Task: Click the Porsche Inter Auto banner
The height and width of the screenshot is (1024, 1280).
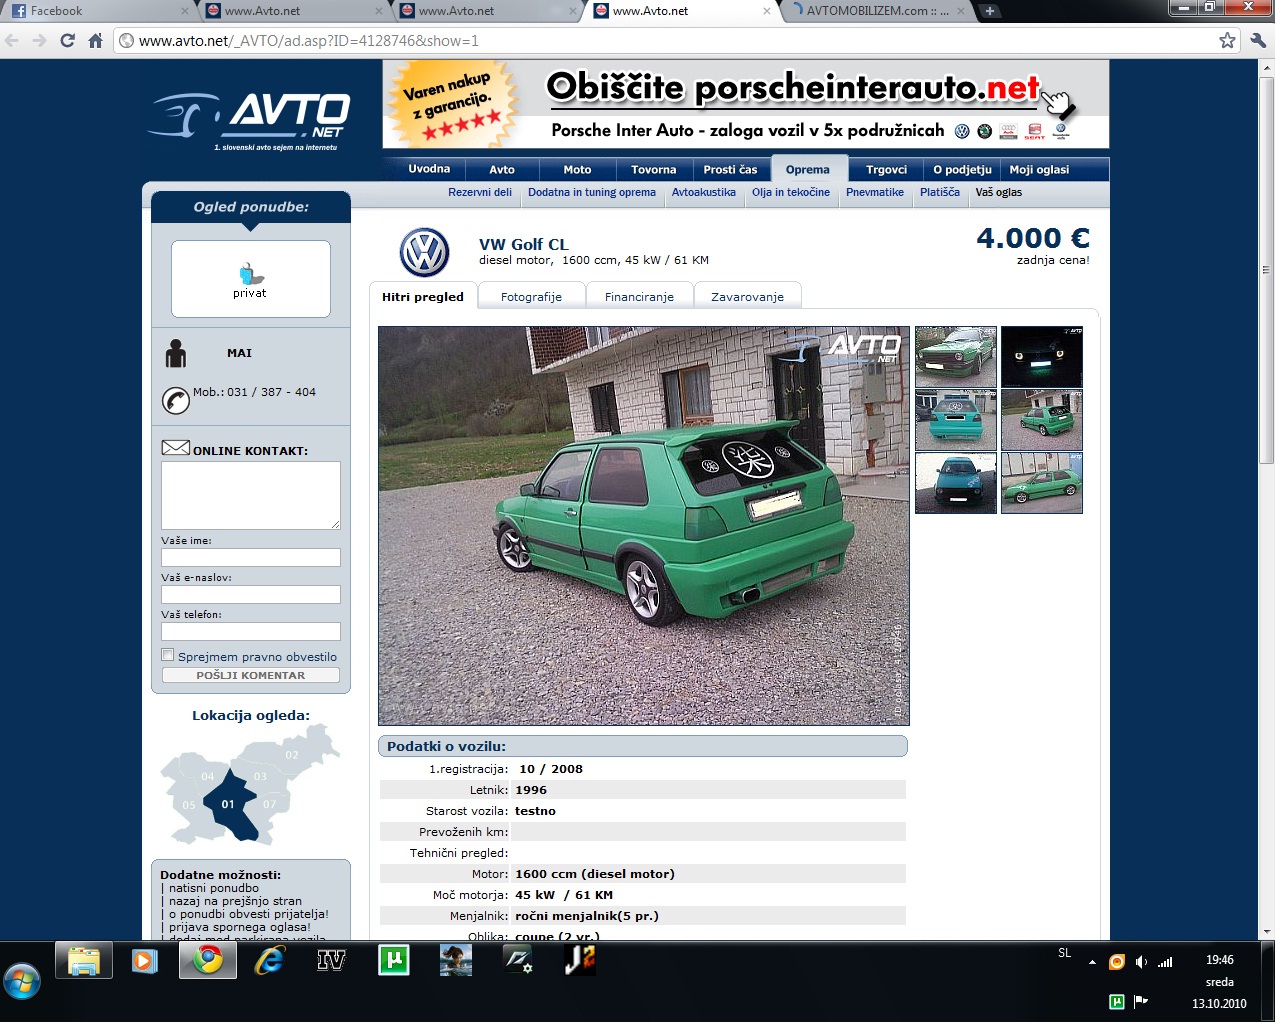Action: coord(746,104)
